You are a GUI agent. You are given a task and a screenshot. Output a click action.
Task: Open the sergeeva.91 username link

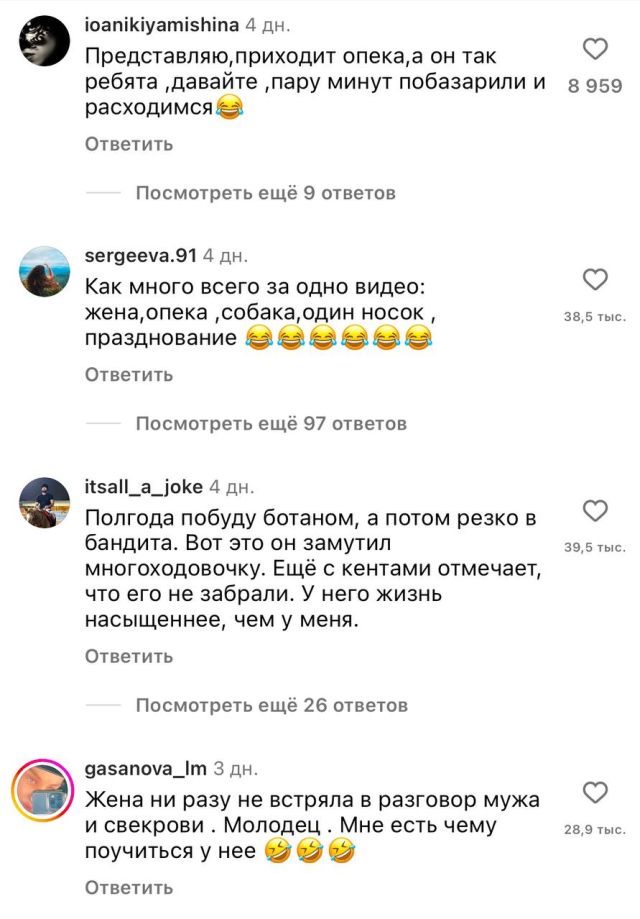[143, 255]
